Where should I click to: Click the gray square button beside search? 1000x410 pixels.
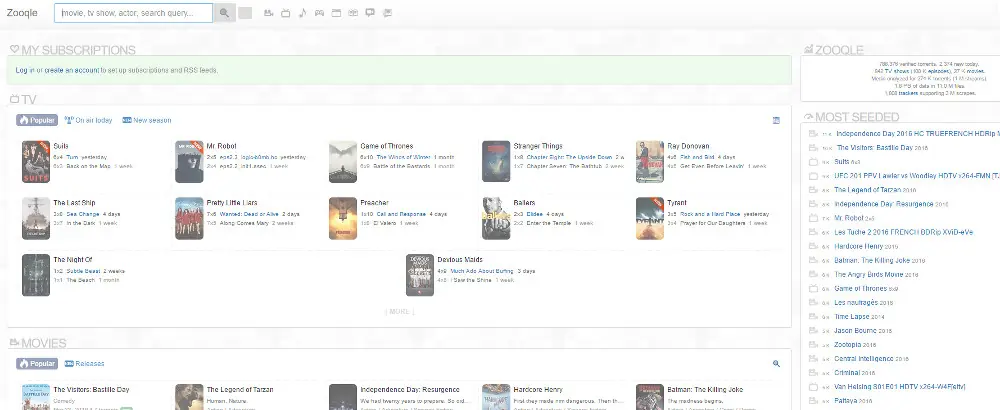[245, 13]
